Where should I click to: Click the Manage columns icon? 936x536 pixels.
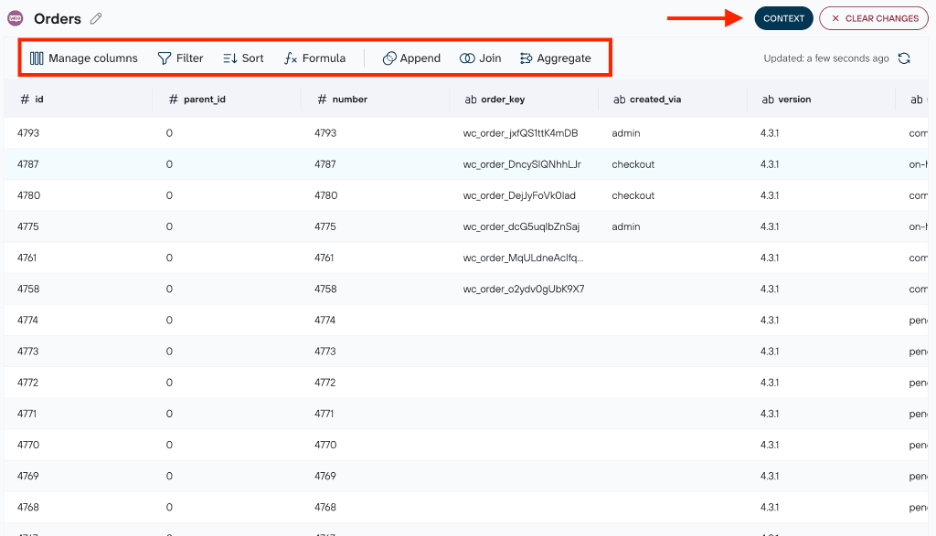(36, 58)
